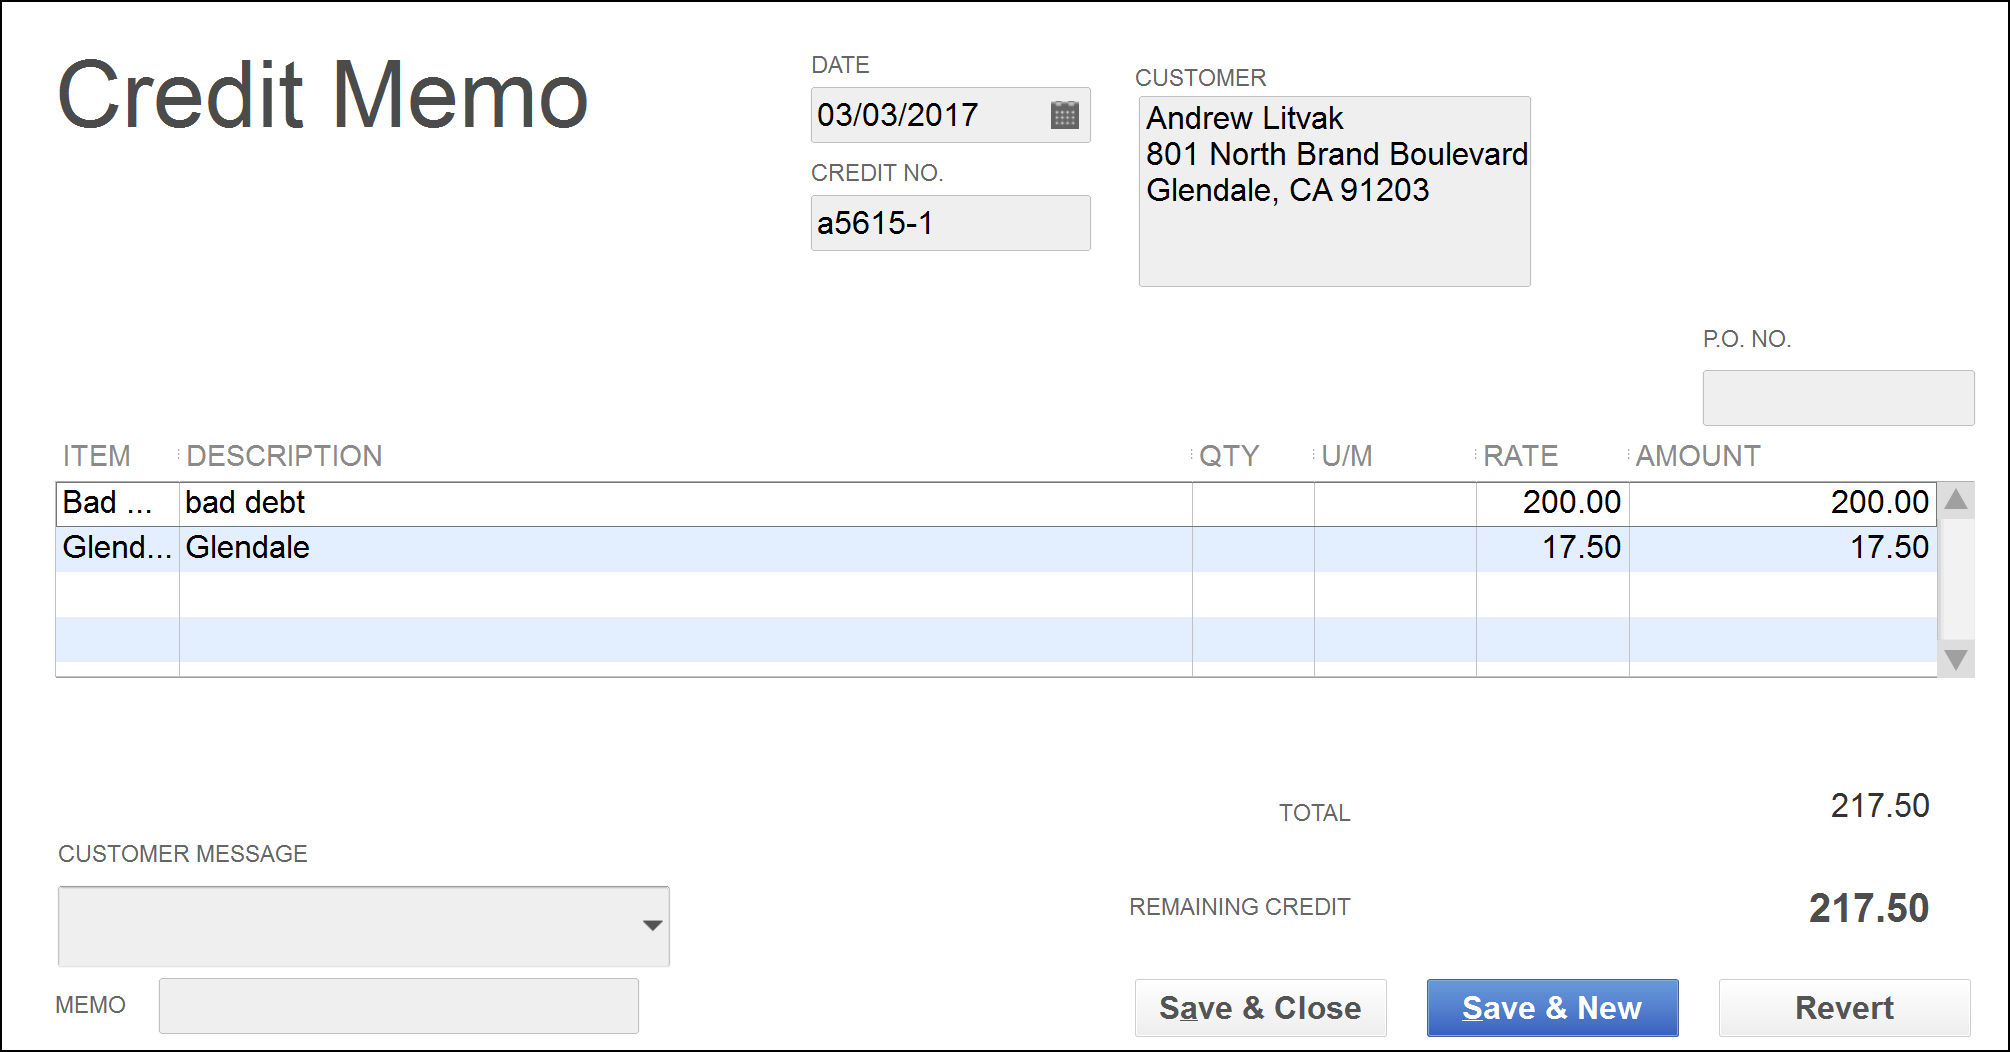The height and width of the screenshot is (1052, 2010).
Task: Click the item table scrollbar track
Action: [x=1956, y=580]
